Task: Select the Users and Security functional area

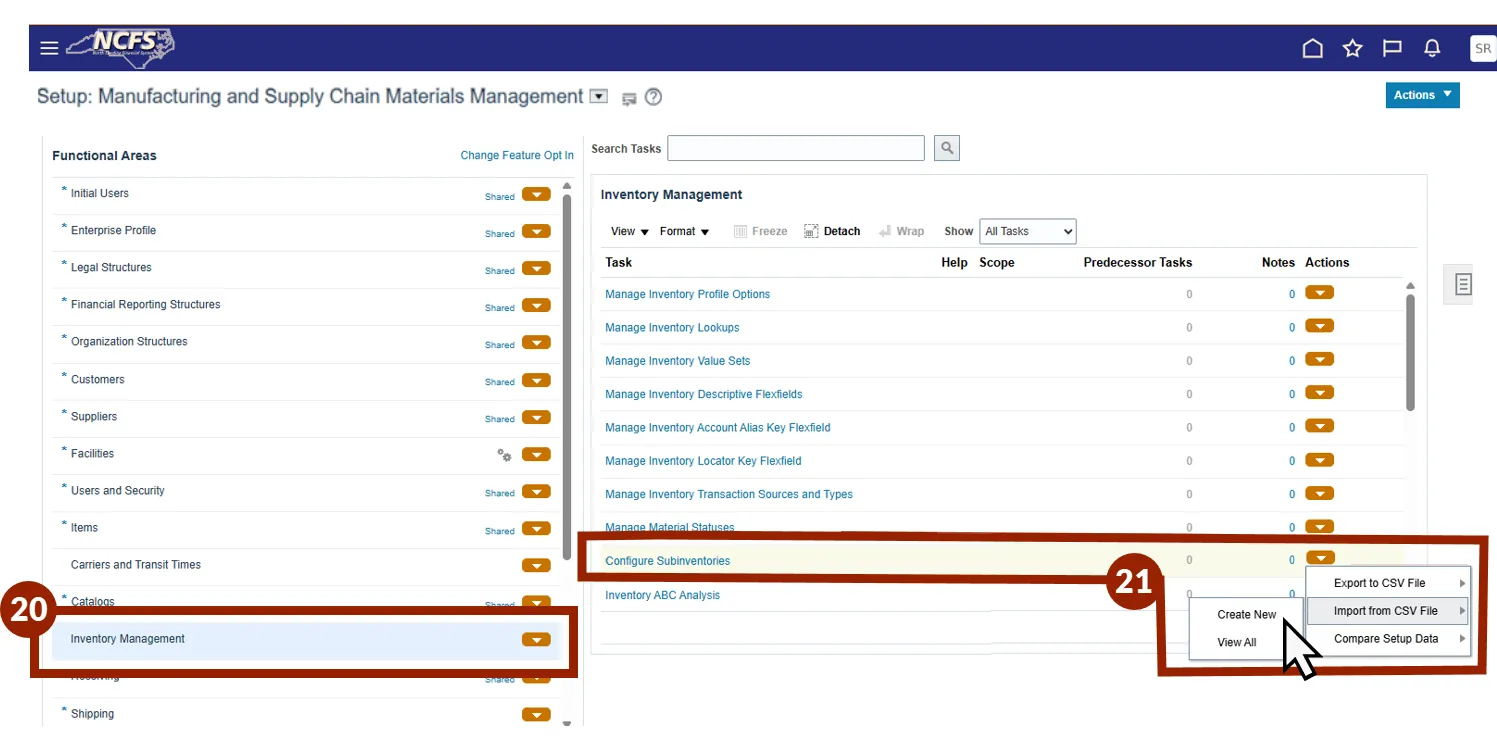Action: (x=118, y=491)
